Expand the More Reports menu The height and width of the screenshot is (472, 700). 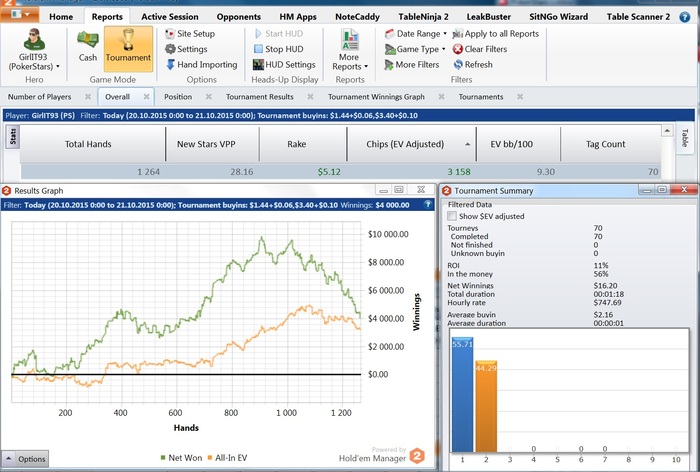pos(350,50)
